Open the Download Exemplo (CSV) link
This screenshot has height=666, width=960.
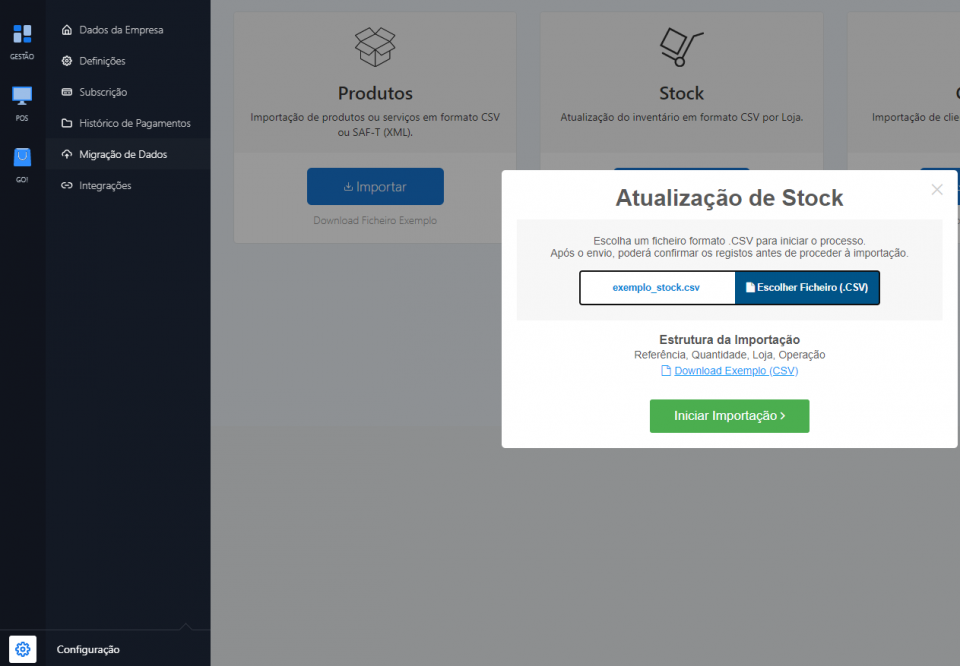tap(735, 371)
